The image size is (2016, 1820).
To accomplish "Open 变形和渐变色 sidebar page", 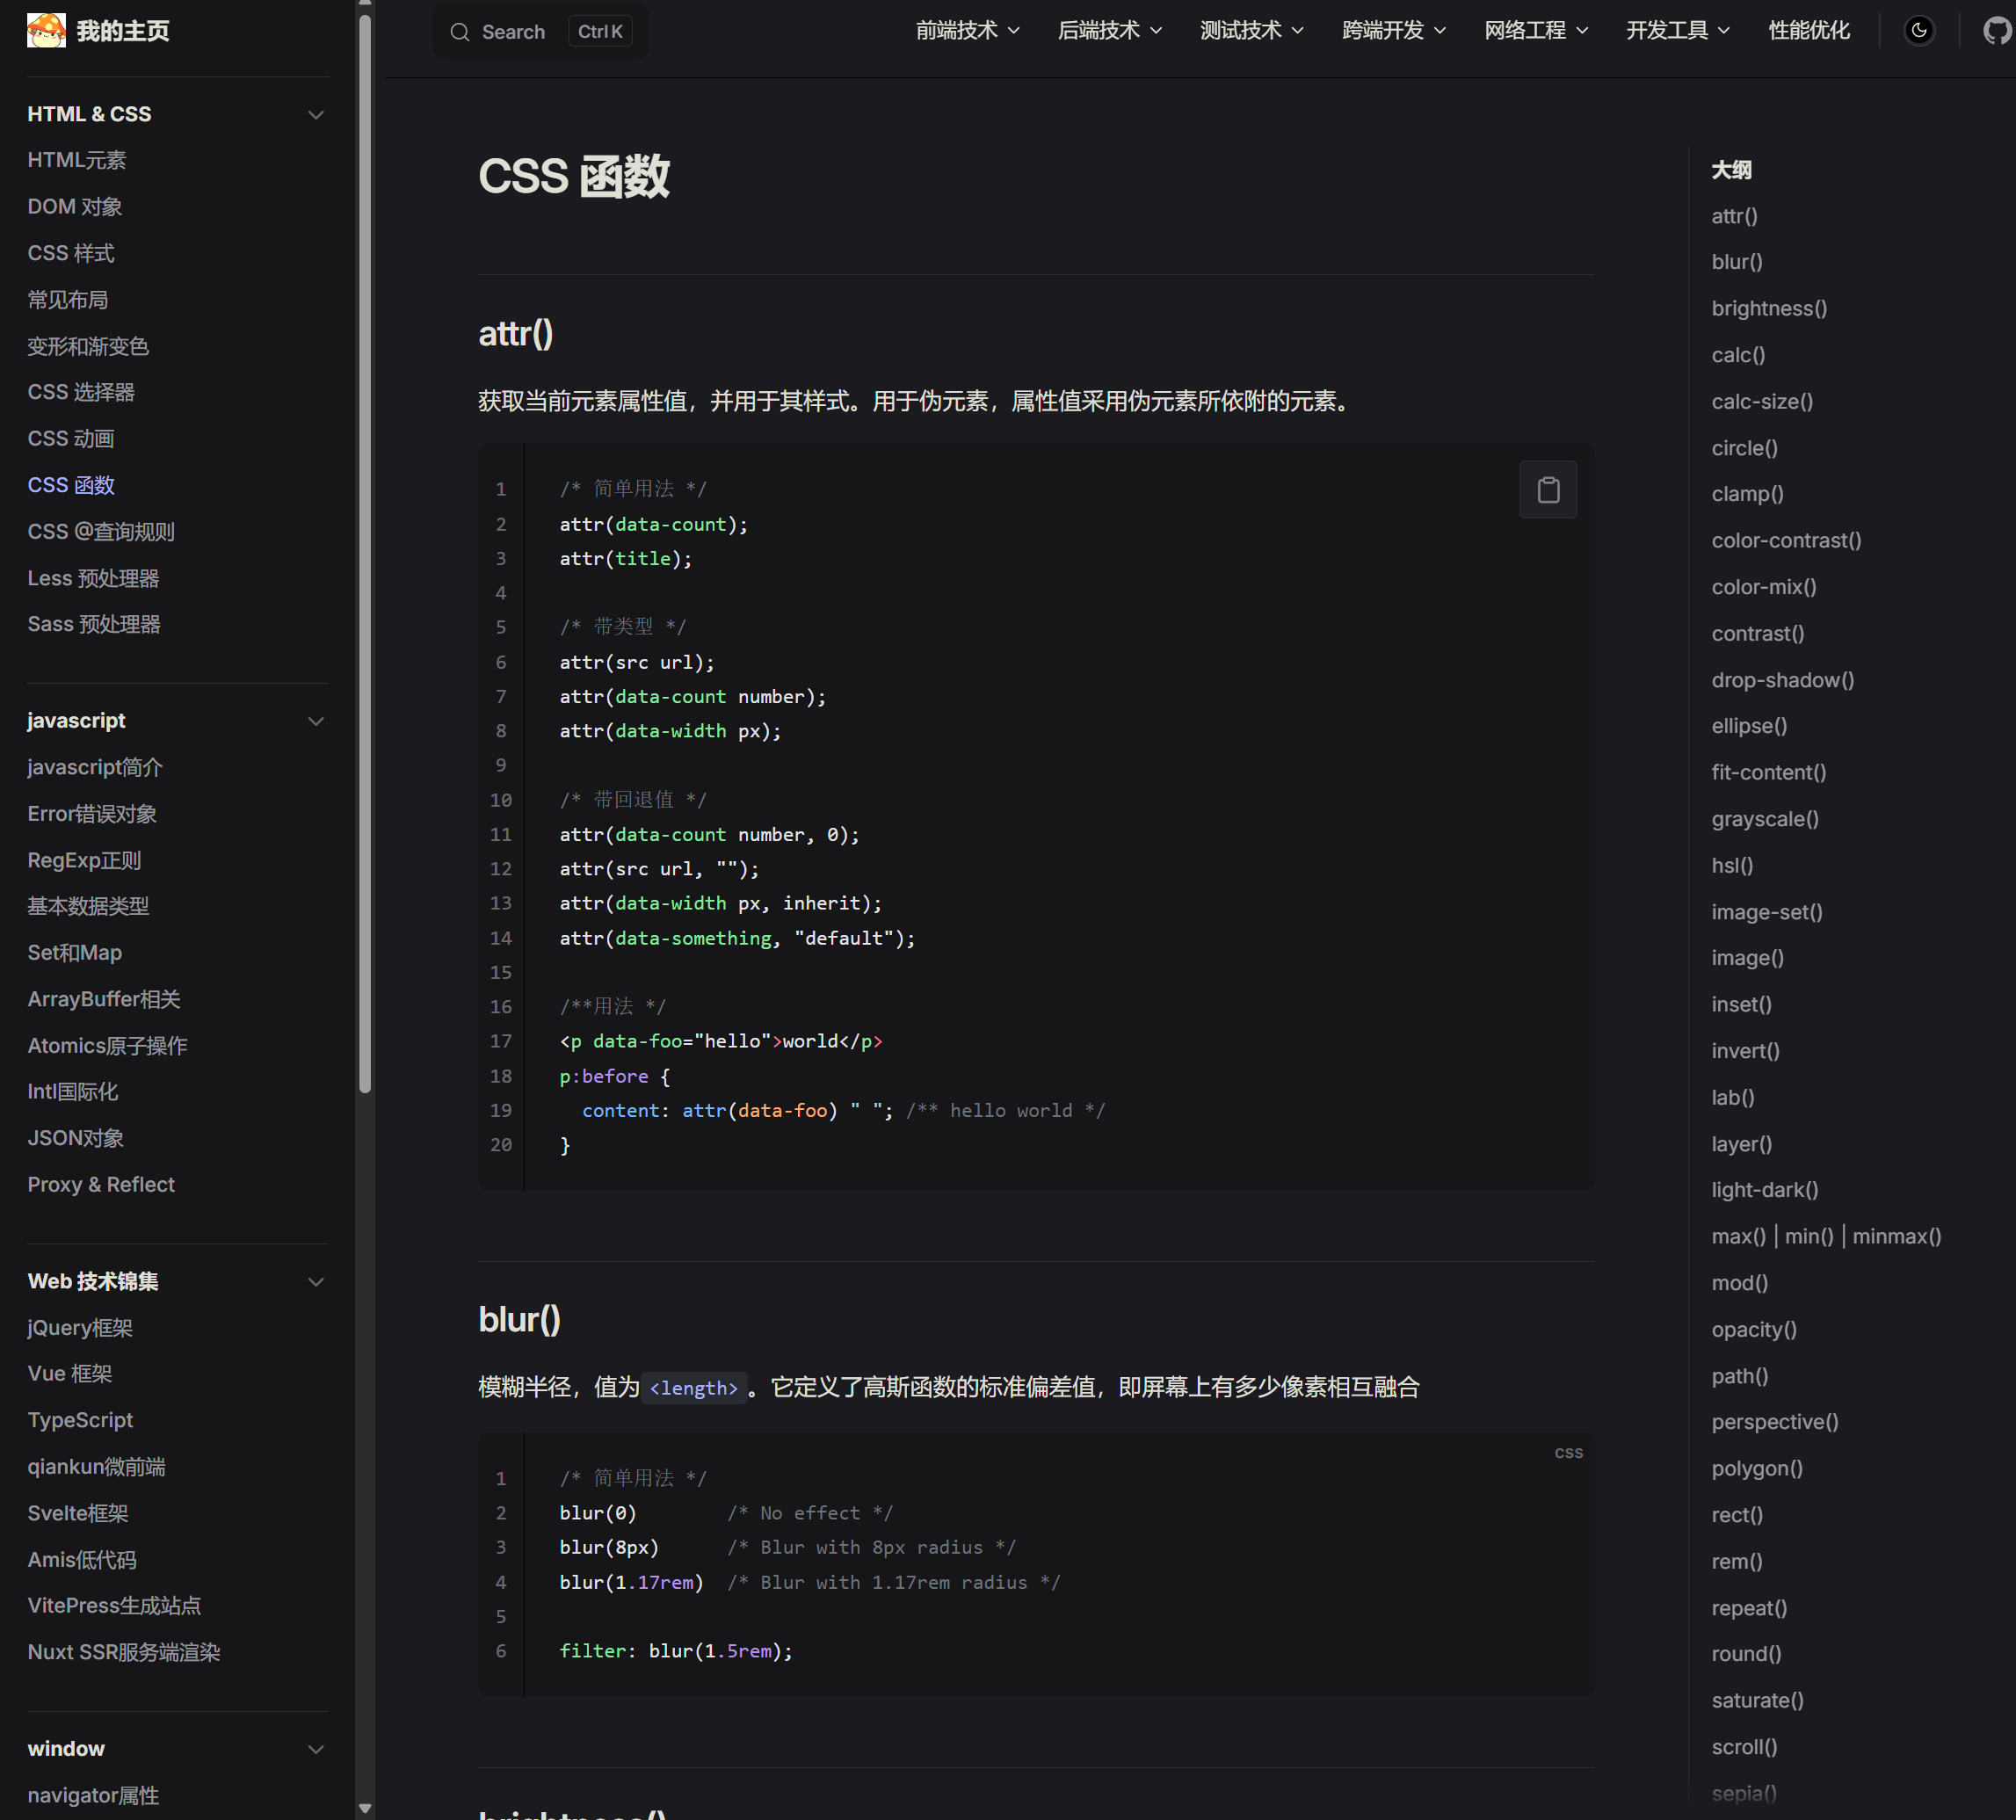I will point(88,347).
